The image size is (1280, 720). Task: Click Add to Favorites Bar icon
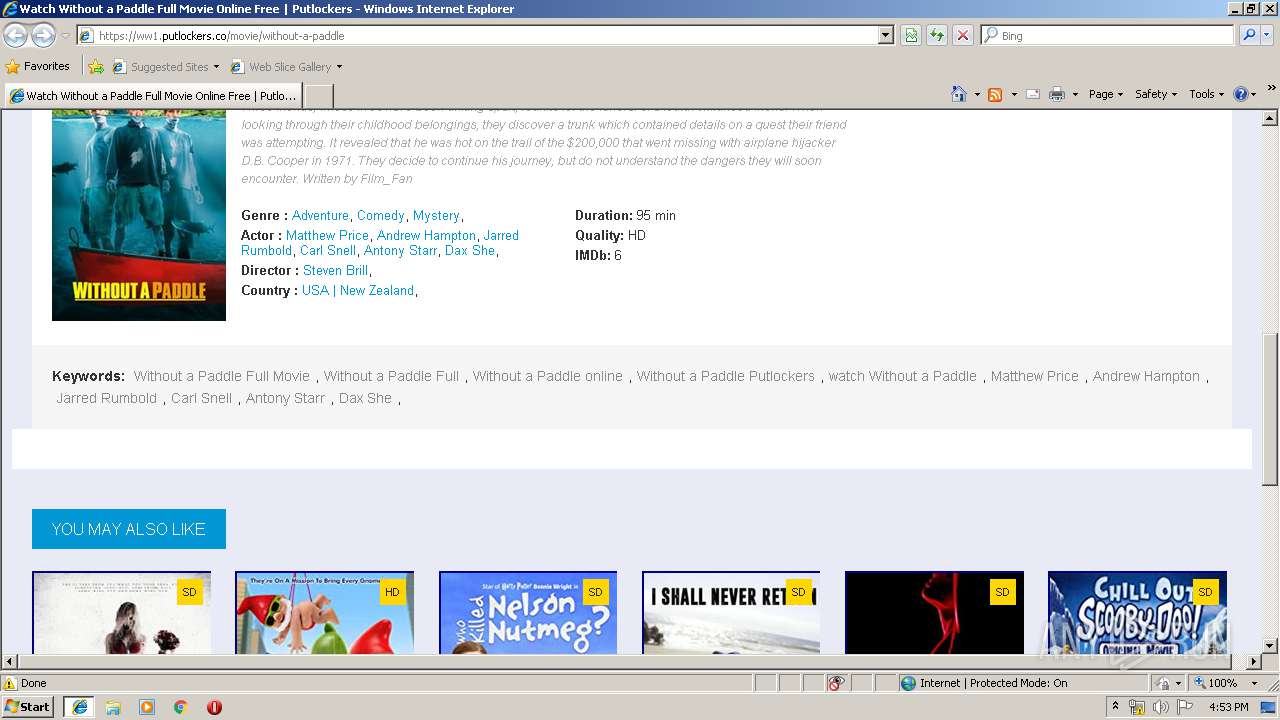point(96,67)
